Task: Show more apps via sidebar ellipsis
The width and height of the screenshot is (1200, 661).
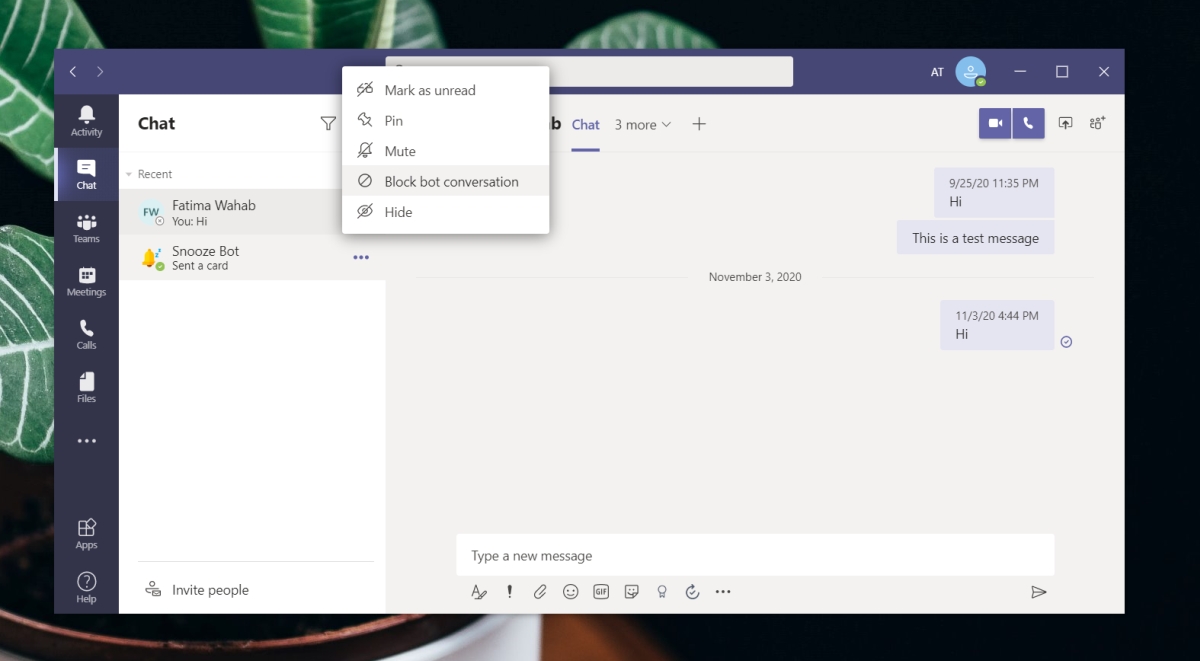Action: [x=86, y=441]
